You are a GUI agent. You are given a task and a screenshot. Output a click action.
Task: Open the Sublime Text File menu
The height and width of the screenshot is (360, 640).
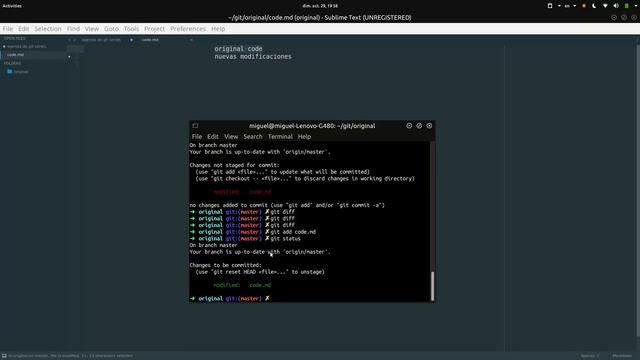(7, 29)
